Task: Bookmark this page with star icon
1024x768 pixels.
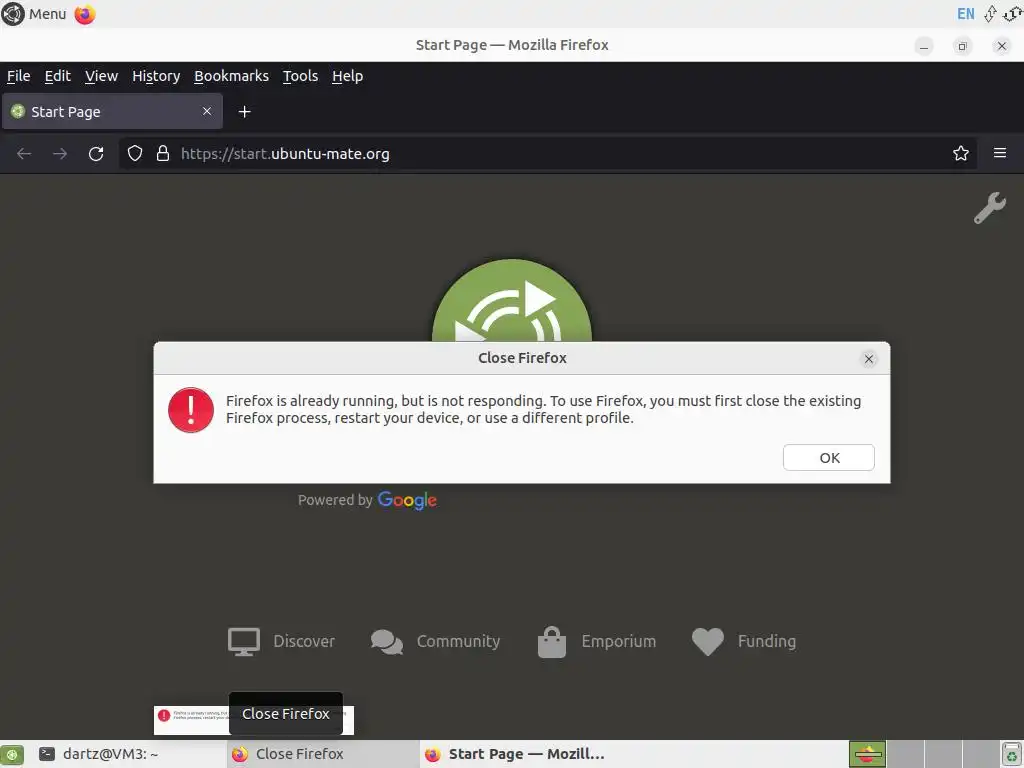Action: click(961, 153)
